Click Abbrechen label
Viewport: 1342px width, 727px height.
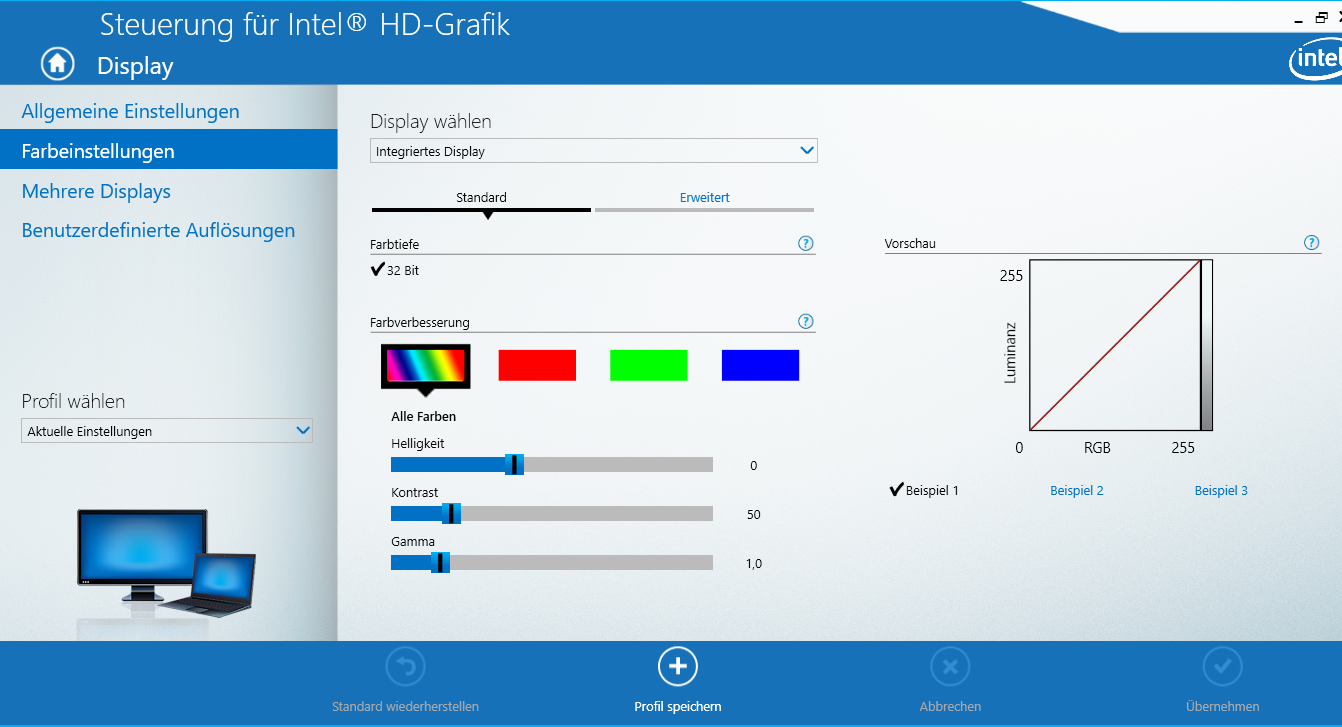click(x=950, y=706)
